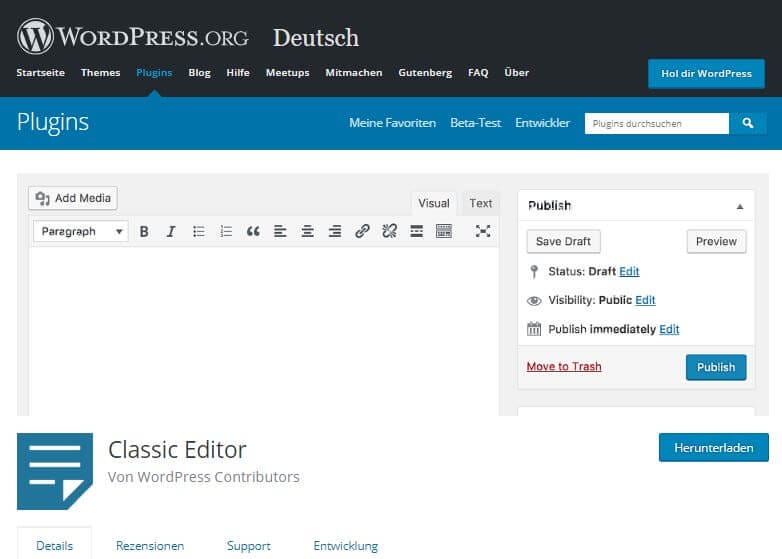Toggle italic formatting in editor toolbar
The height and width of the screenshot is (559, 782).
pos(171,231)
